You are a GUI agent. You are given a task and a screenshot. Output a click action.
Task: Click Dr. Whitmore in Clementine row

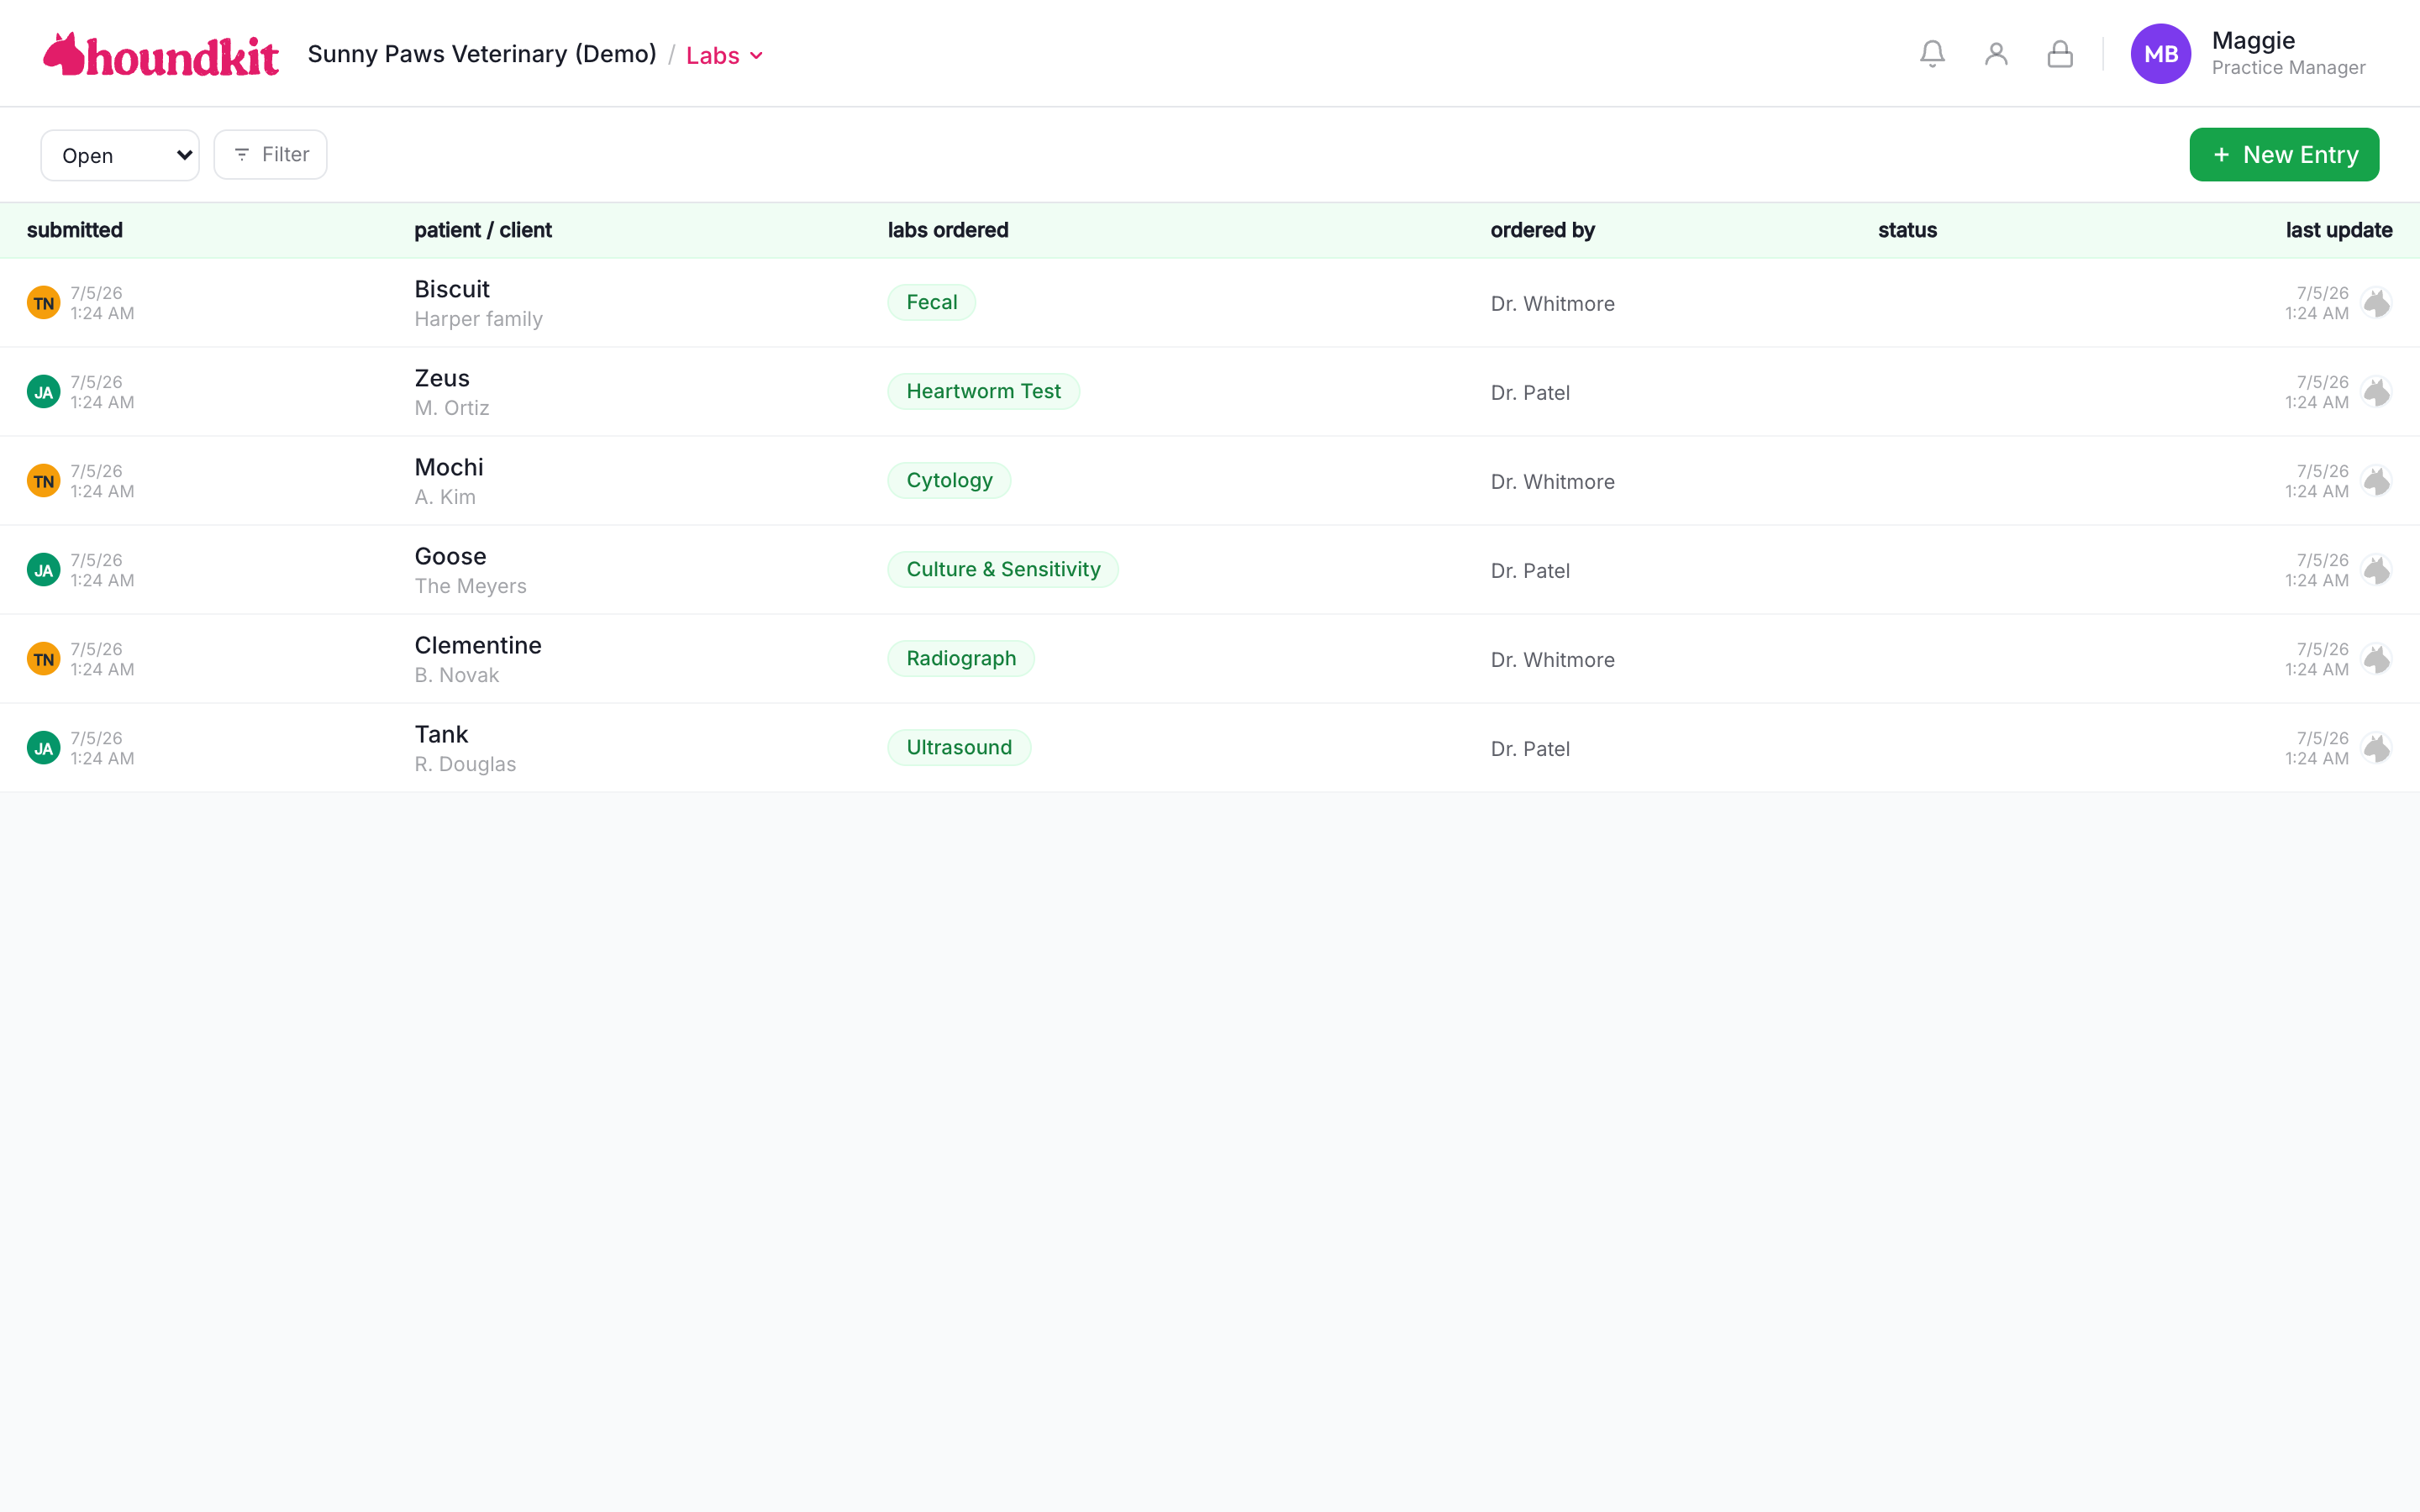click(x=1552, y=660)
